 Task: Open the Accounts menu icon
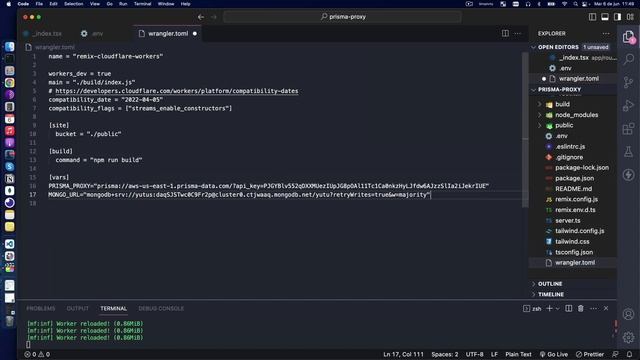tap(629, 314)
